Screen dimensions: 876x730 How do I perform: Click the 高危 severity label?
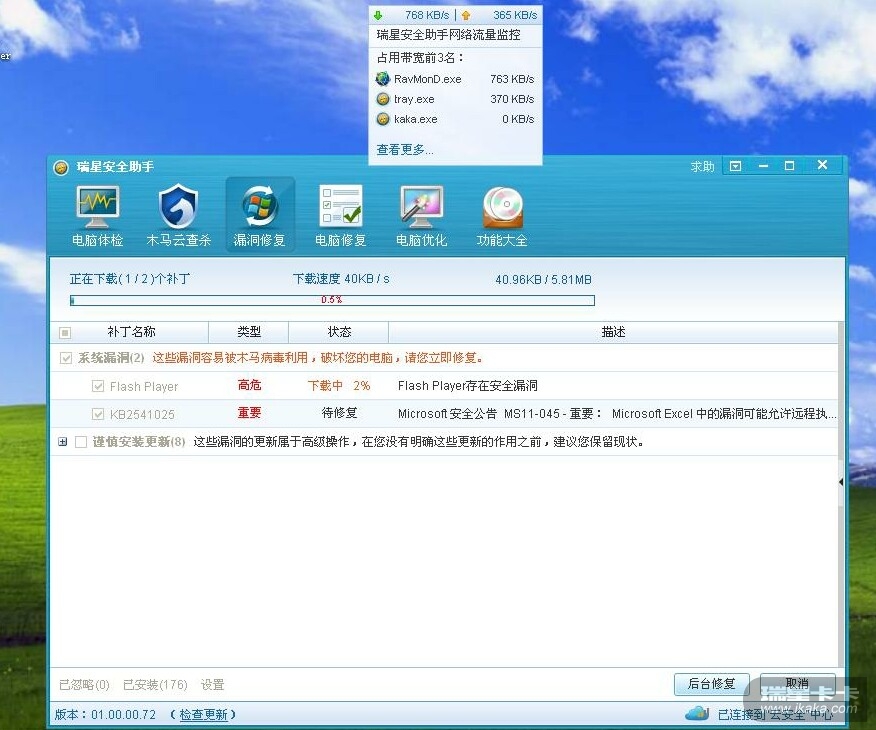249,385
